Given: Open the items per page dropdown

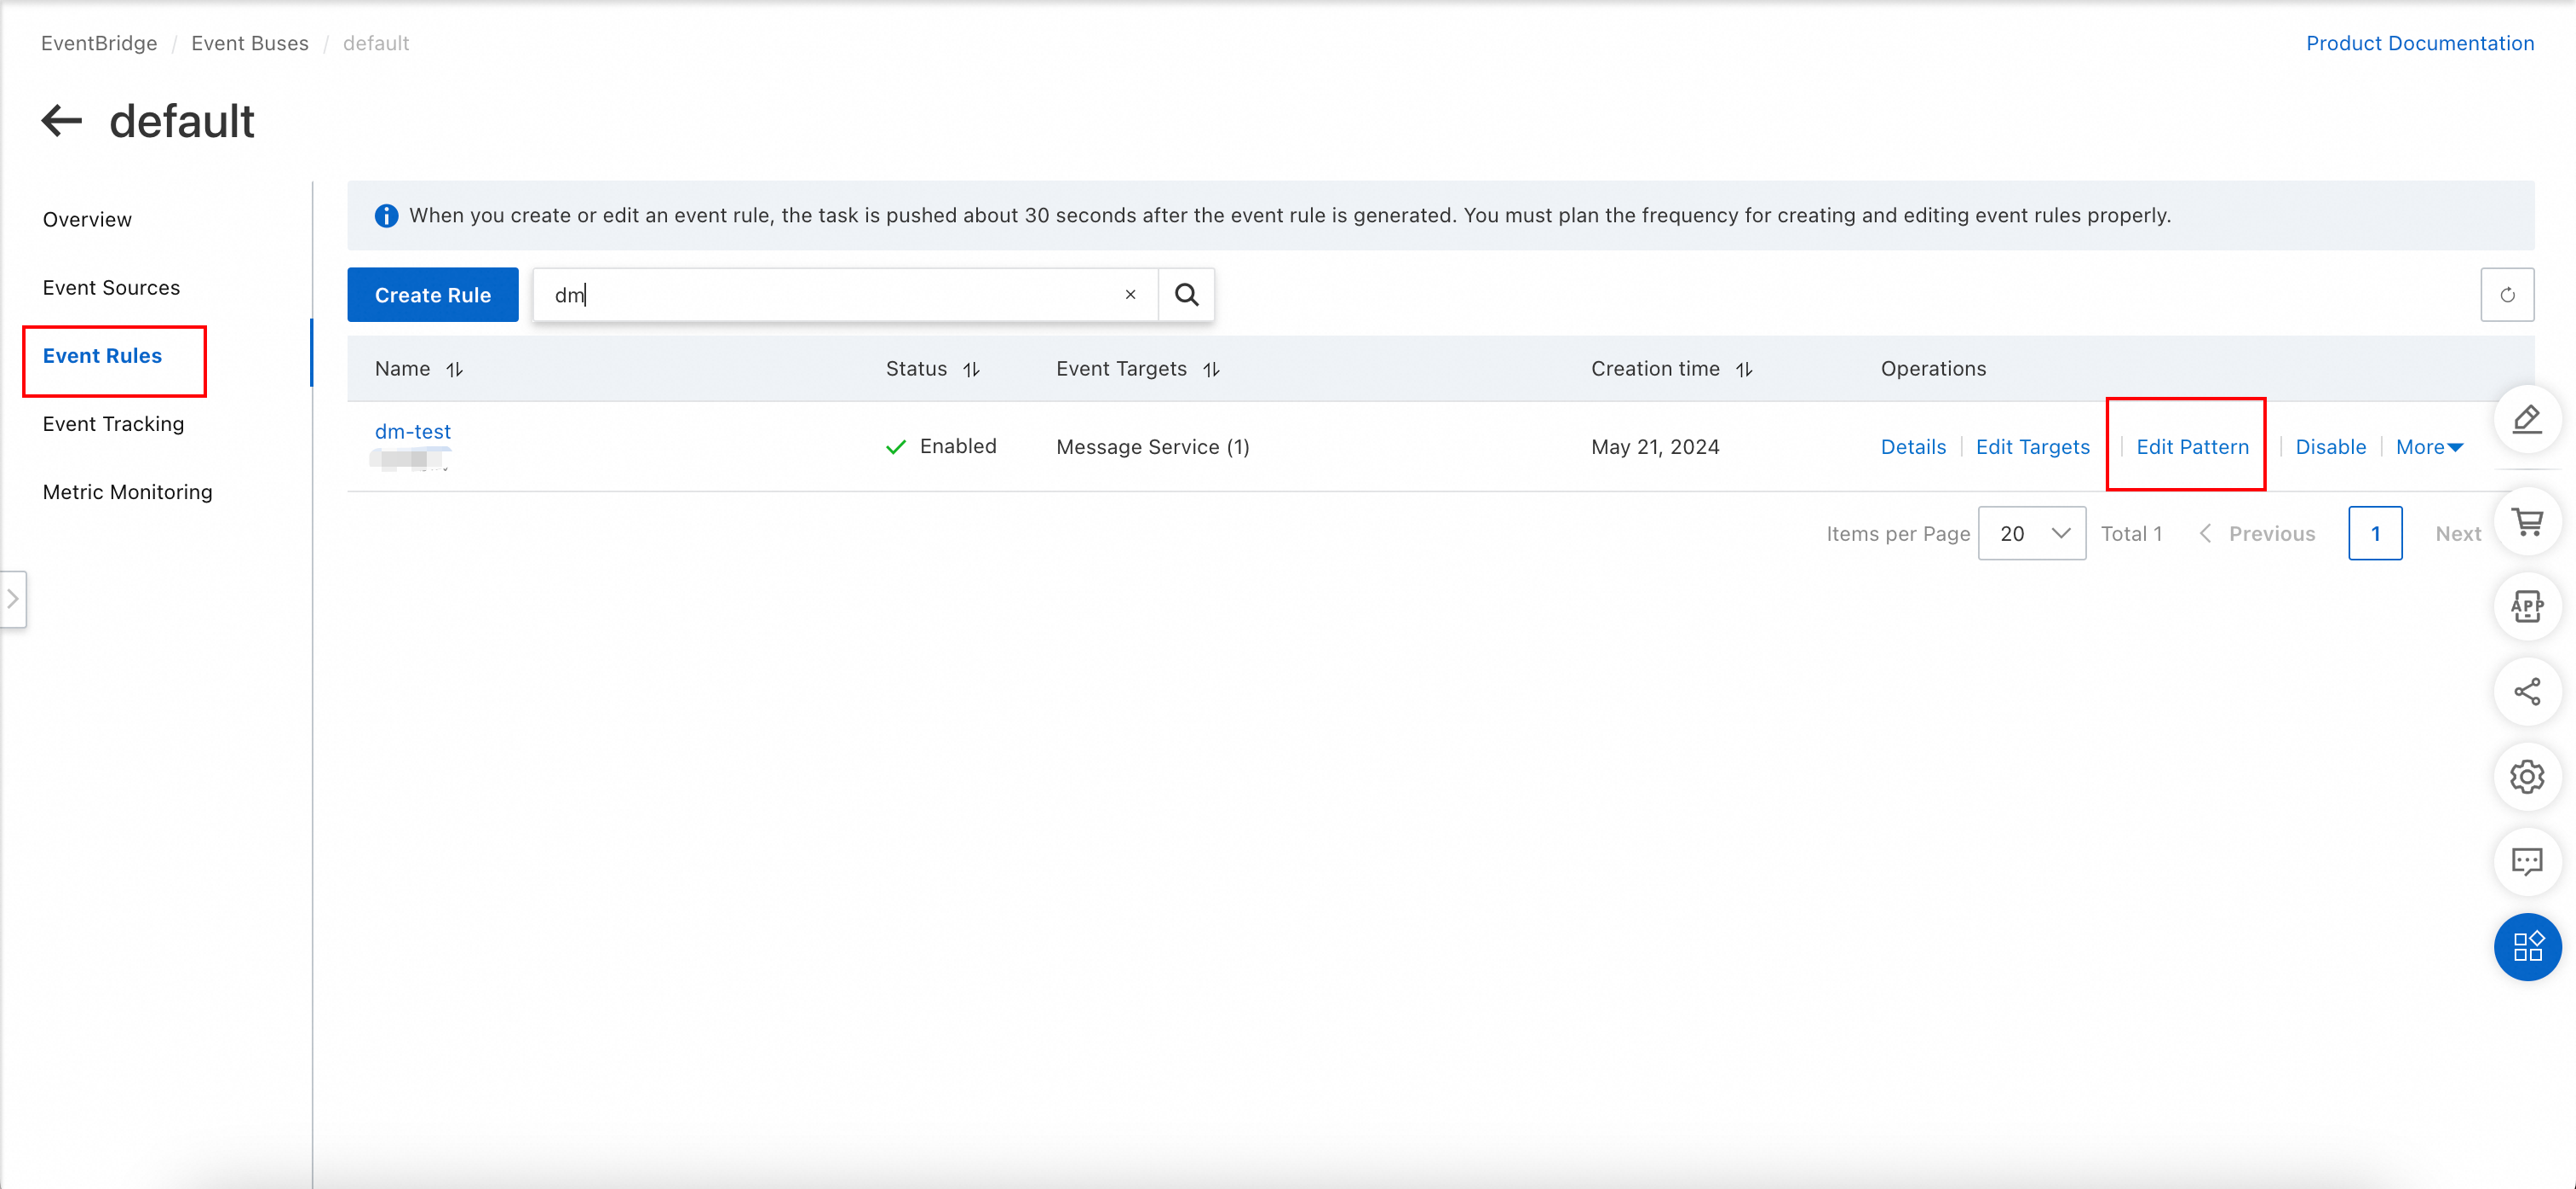Looking at the screenshot, I should [2031, 534].
